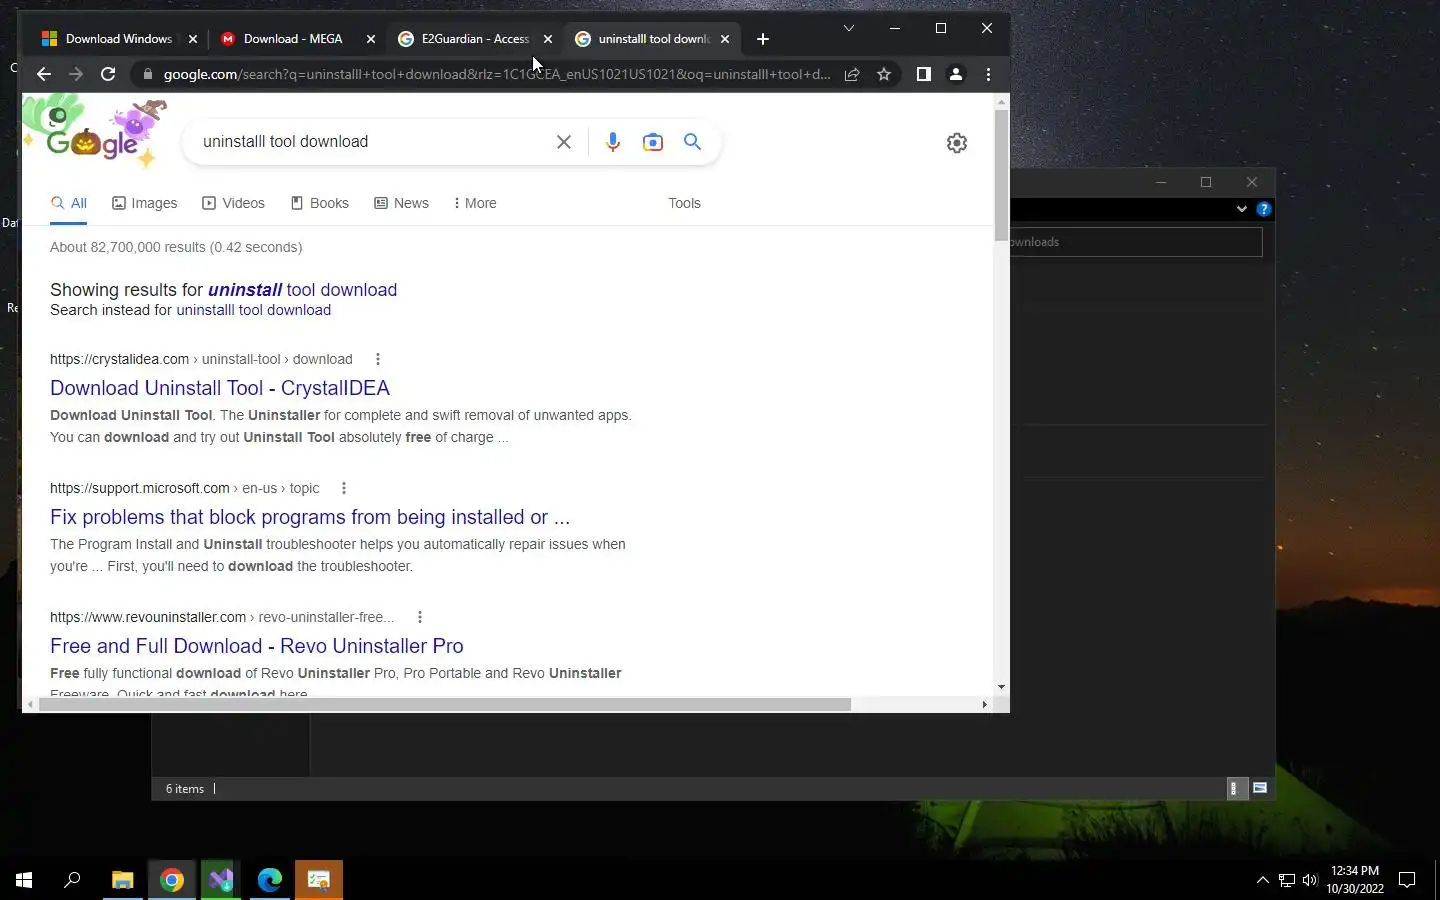The image size is (1440, 900).
Task: Open search Tools options
Action: click(x=684, y=203)
